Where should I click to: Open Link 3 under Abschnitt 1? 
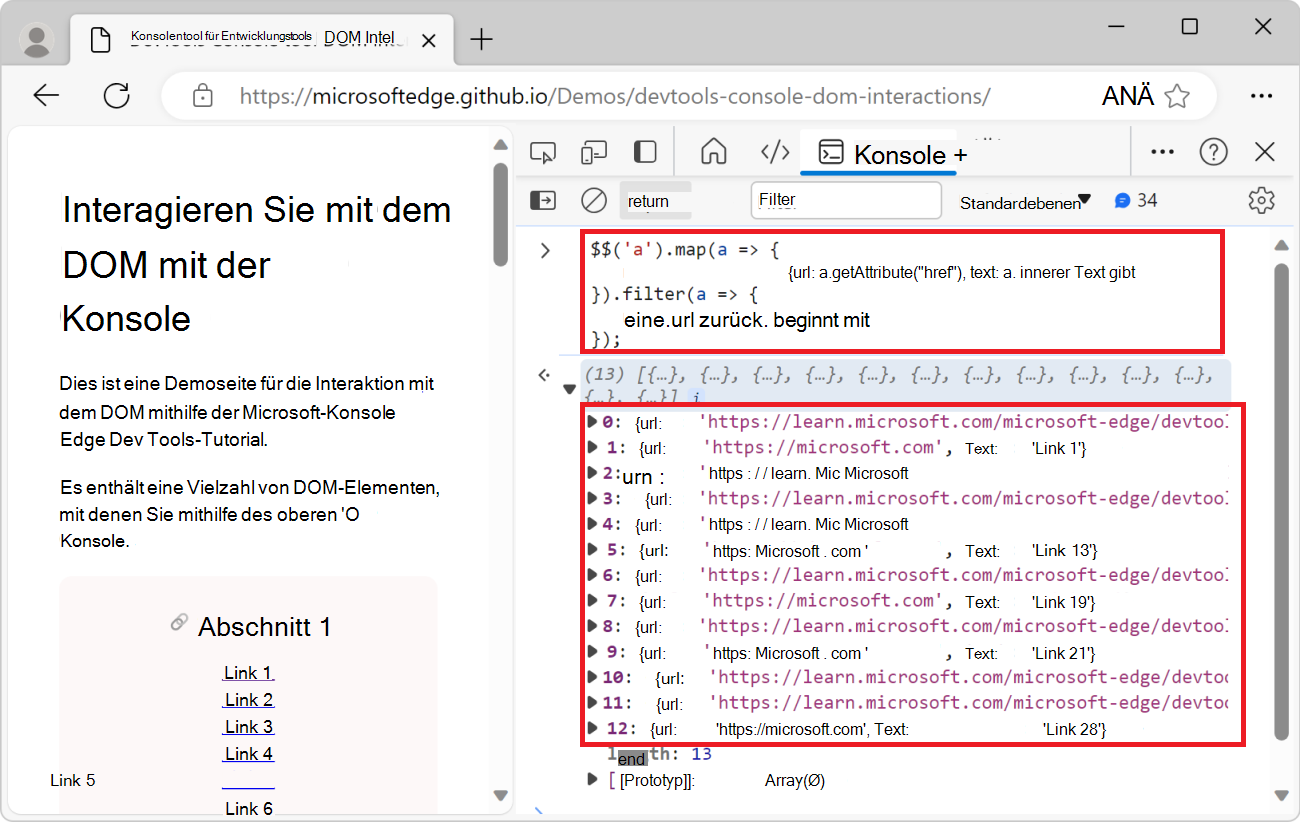click(x=248, y=726)
